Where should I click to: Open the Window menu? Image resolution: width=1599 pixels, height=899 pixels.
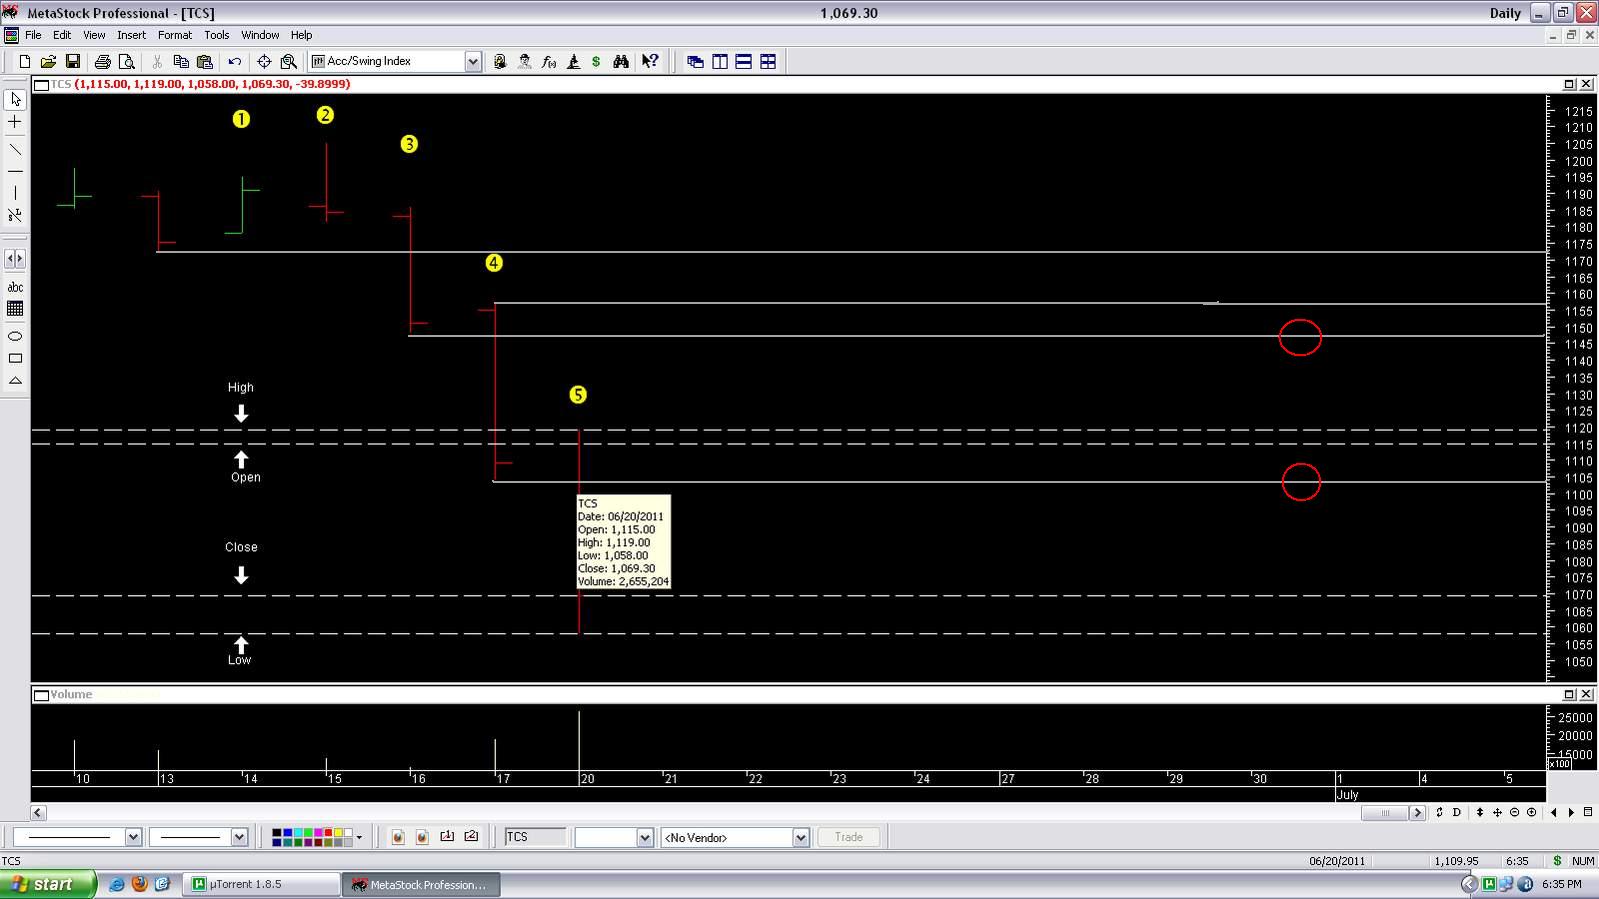pyautogui.click(x=260, y=35)
